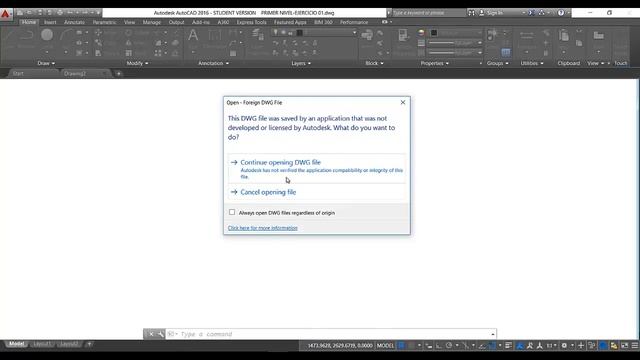Switch to the Layout2 tab
The image size is (640, 360).
(x=69, y=344)
